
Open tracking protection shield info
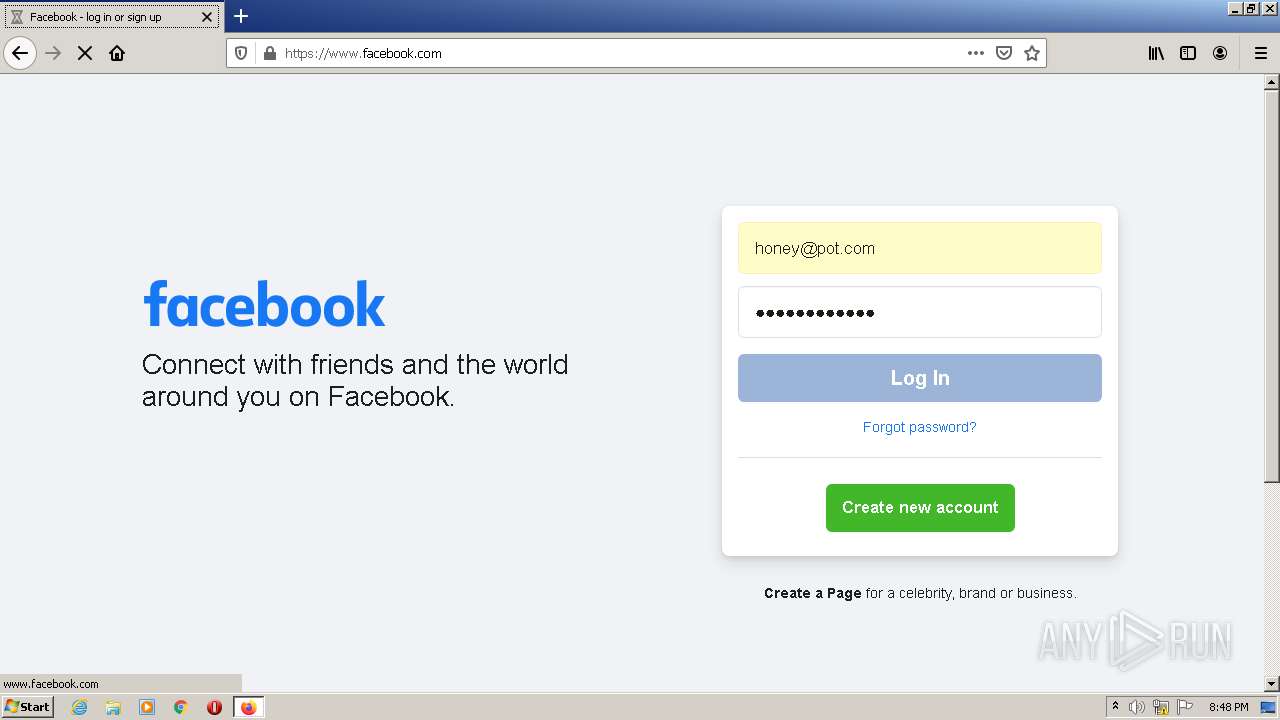pyautogui.click(x=241, y=53)
